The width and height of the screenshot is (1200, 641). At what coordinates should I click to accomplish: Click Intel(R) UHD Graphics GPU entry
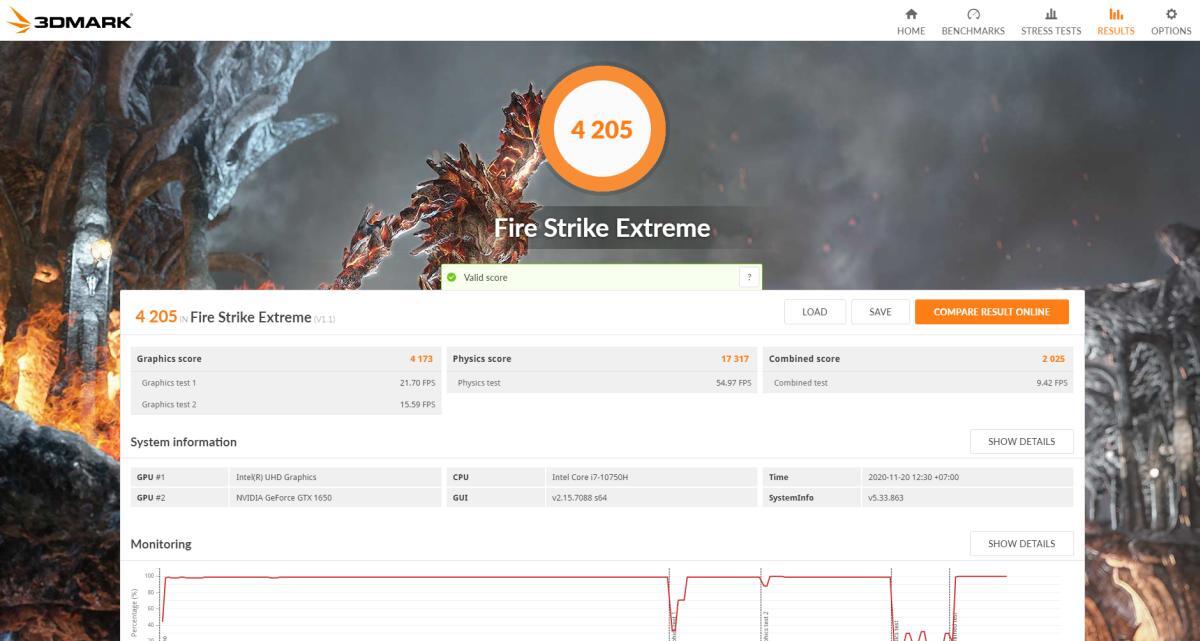(275, 477)
